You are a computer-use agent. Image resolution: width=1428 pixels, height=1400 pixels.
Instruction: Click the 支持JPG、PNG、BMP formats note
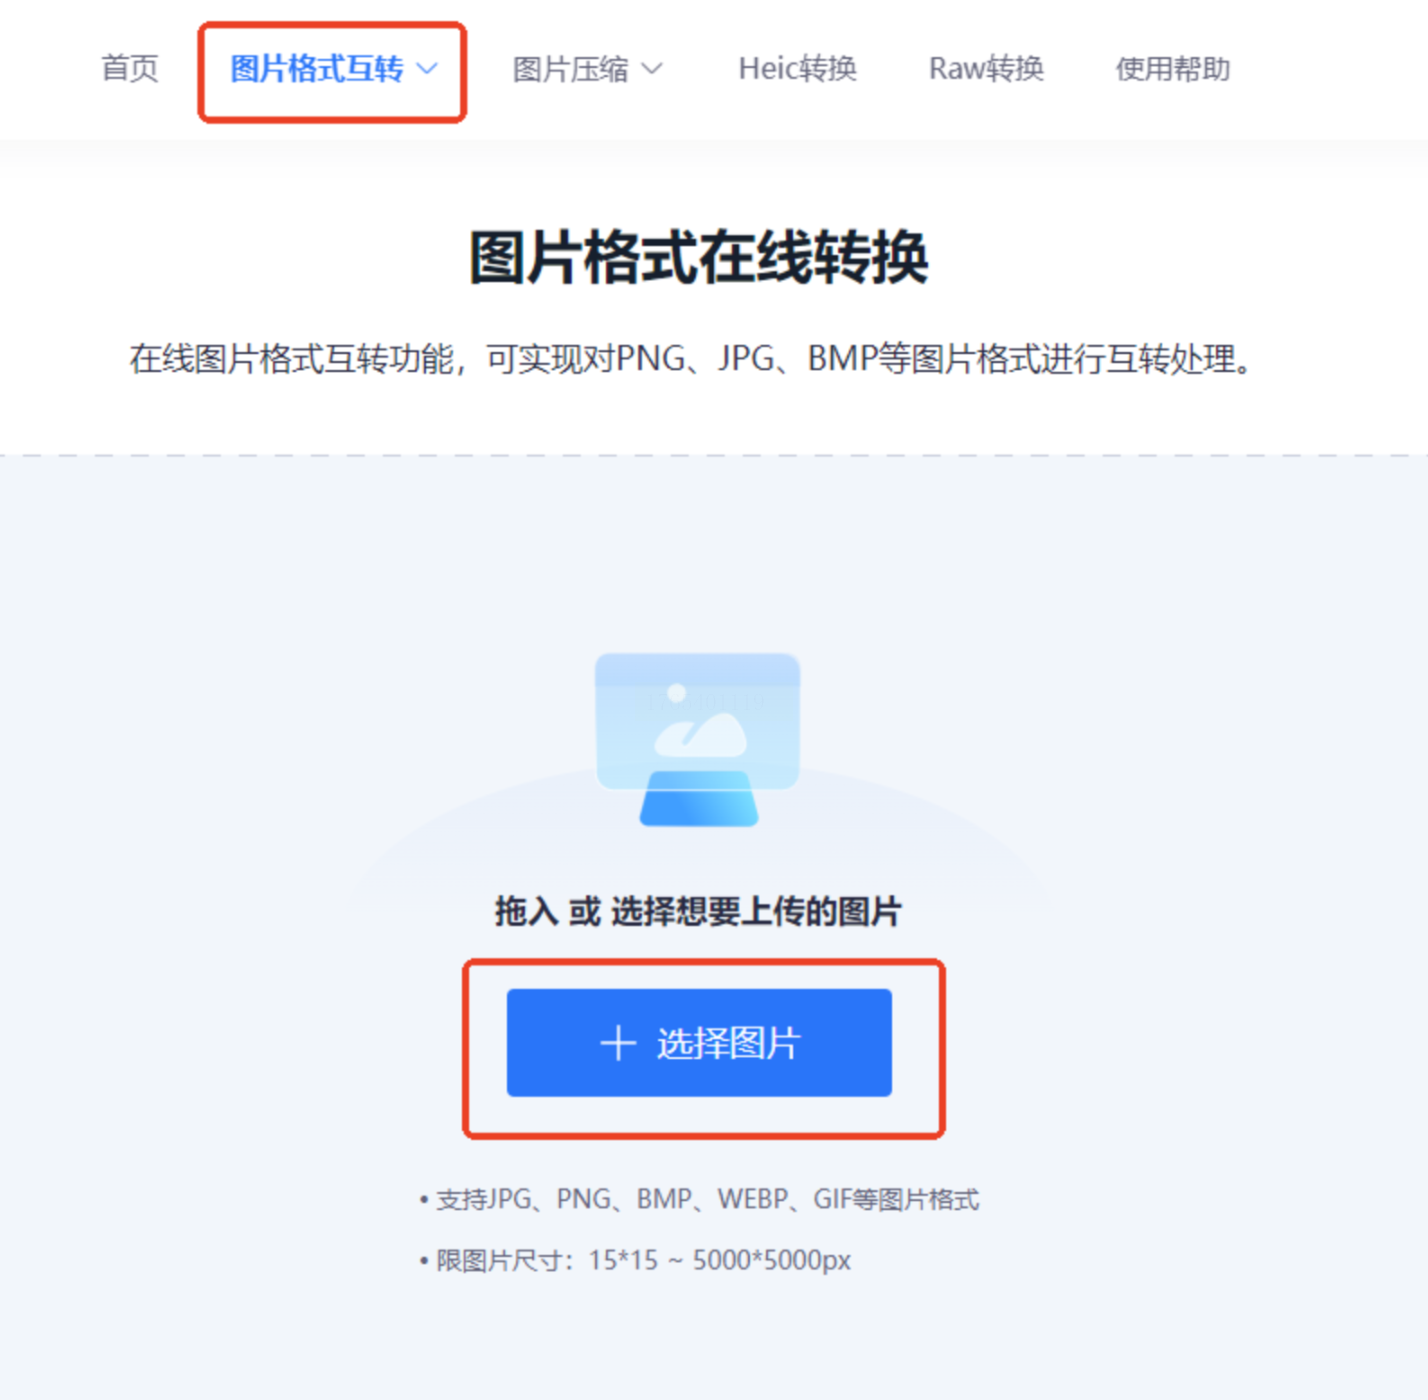pyautogui.click(x=699, y=1199)
